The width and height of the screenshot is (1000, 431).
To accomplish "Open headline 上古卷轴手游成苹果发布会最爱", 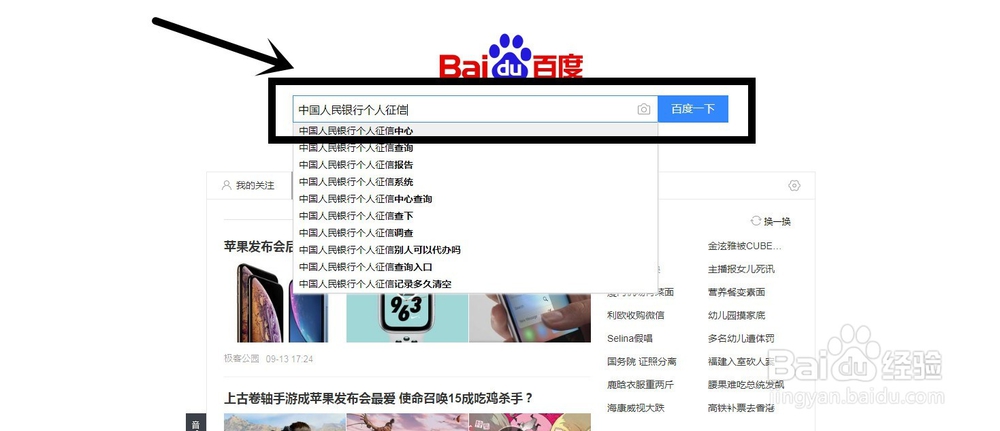I will point(378,399).
